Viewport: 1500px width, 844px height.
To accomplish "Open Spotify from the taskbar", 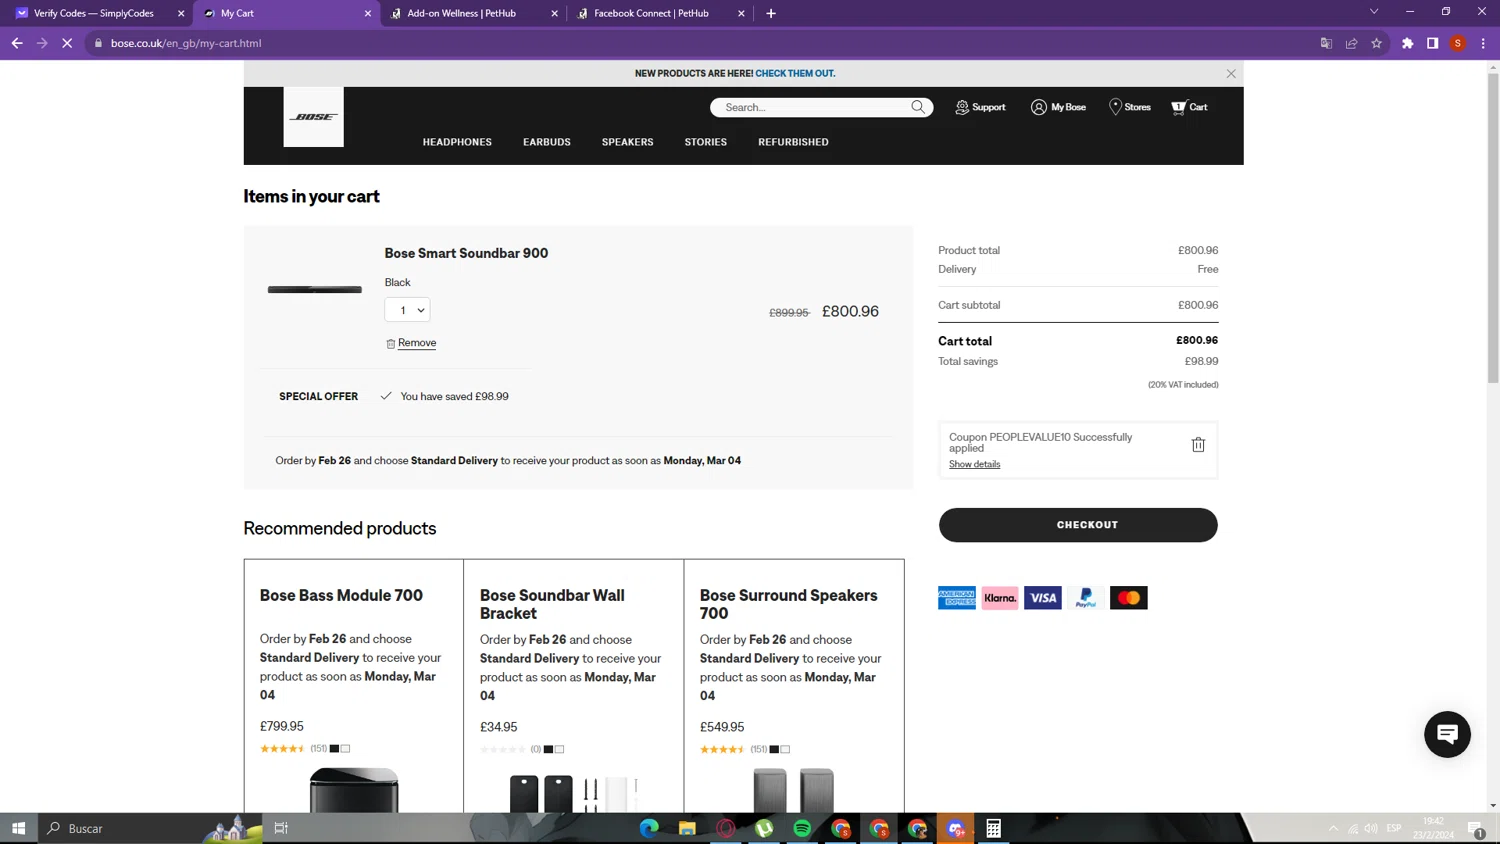I will (802, 828).
